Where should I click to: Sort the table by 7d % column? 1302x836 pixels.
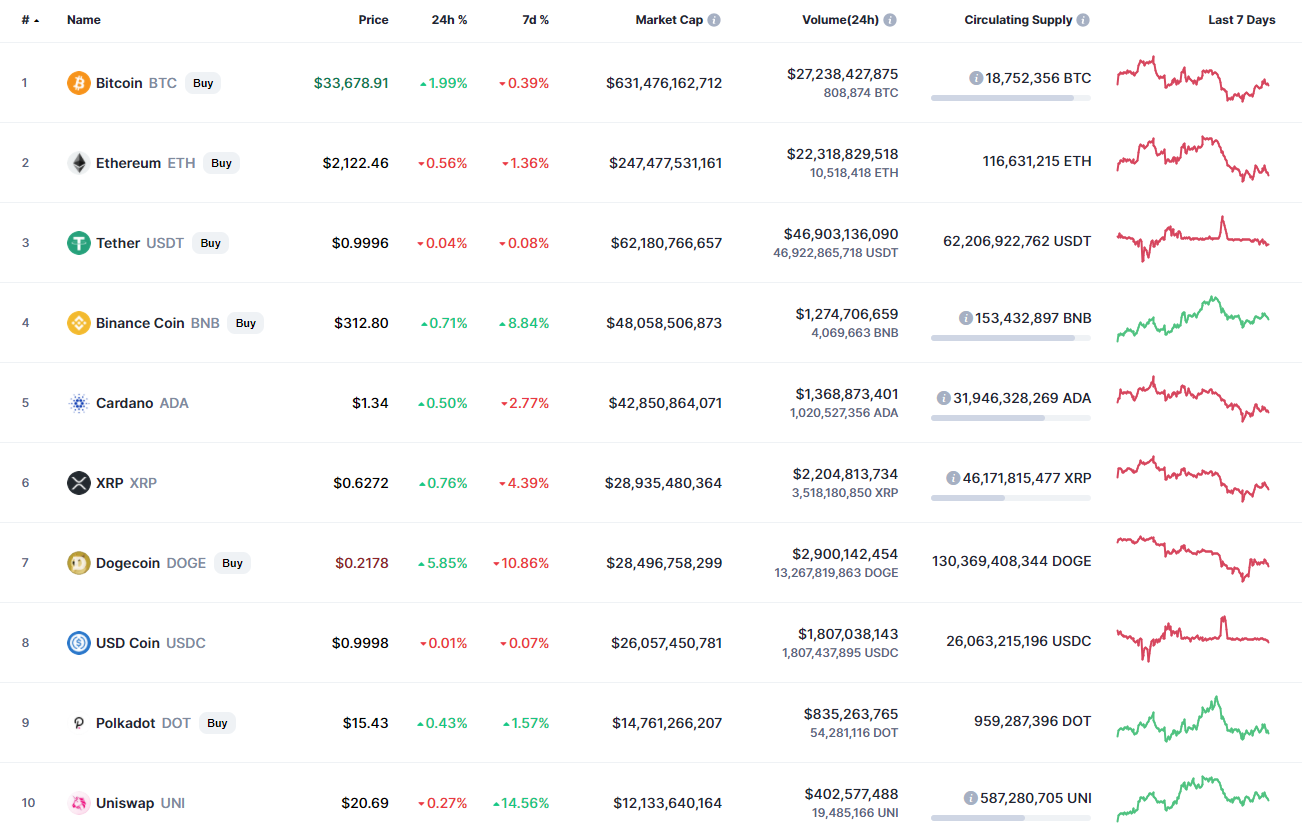tap(535, 20)
